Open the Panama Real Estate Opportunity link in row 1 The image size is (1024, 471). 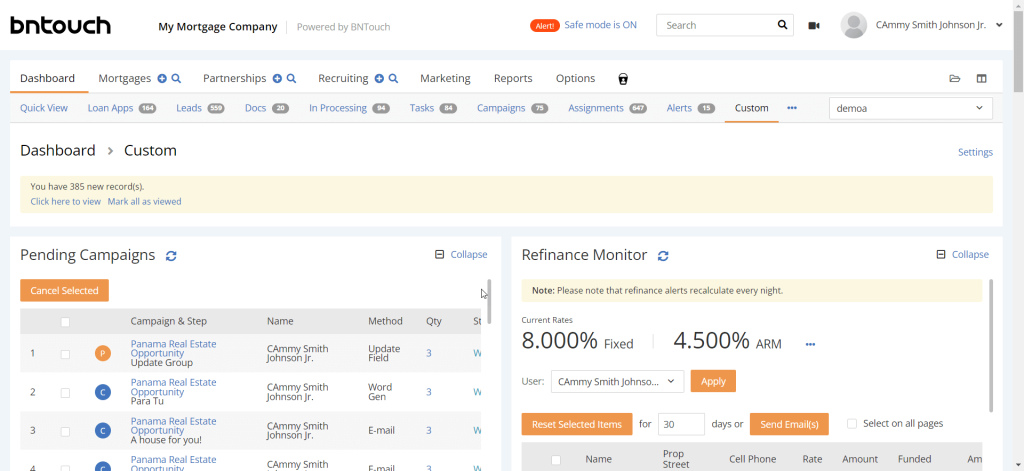pos(173,349)
